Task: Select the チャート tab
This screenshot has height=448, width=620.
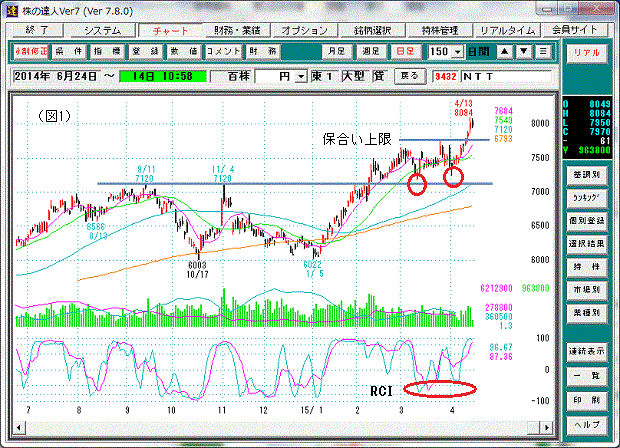Action: 171,31
